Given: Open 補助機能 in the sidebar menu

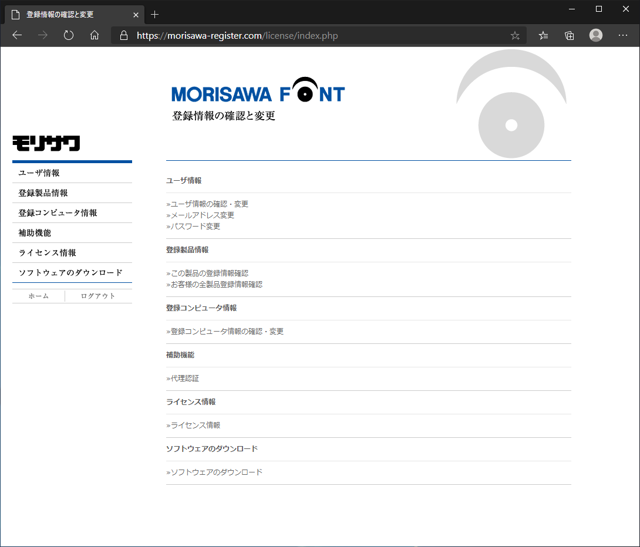Looking at the screenshot, I should pyautogui.click(x=72, y=233).
